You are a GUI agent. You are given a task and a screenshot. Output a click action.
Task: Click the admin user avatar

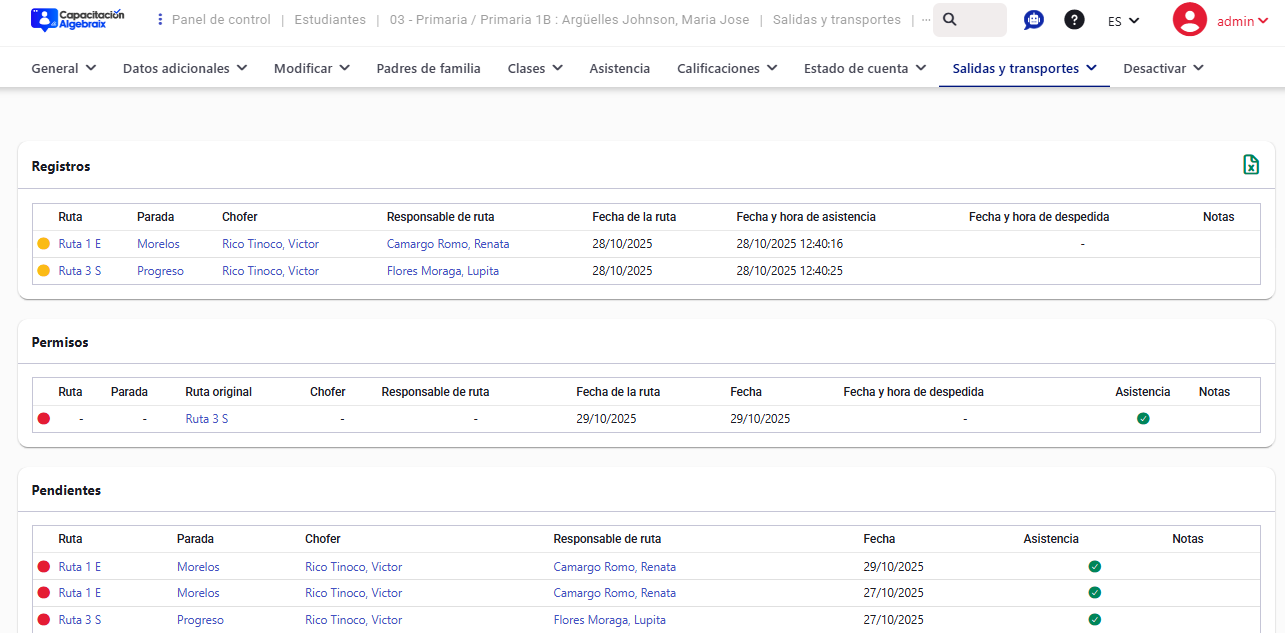[x=1189, y=20]
